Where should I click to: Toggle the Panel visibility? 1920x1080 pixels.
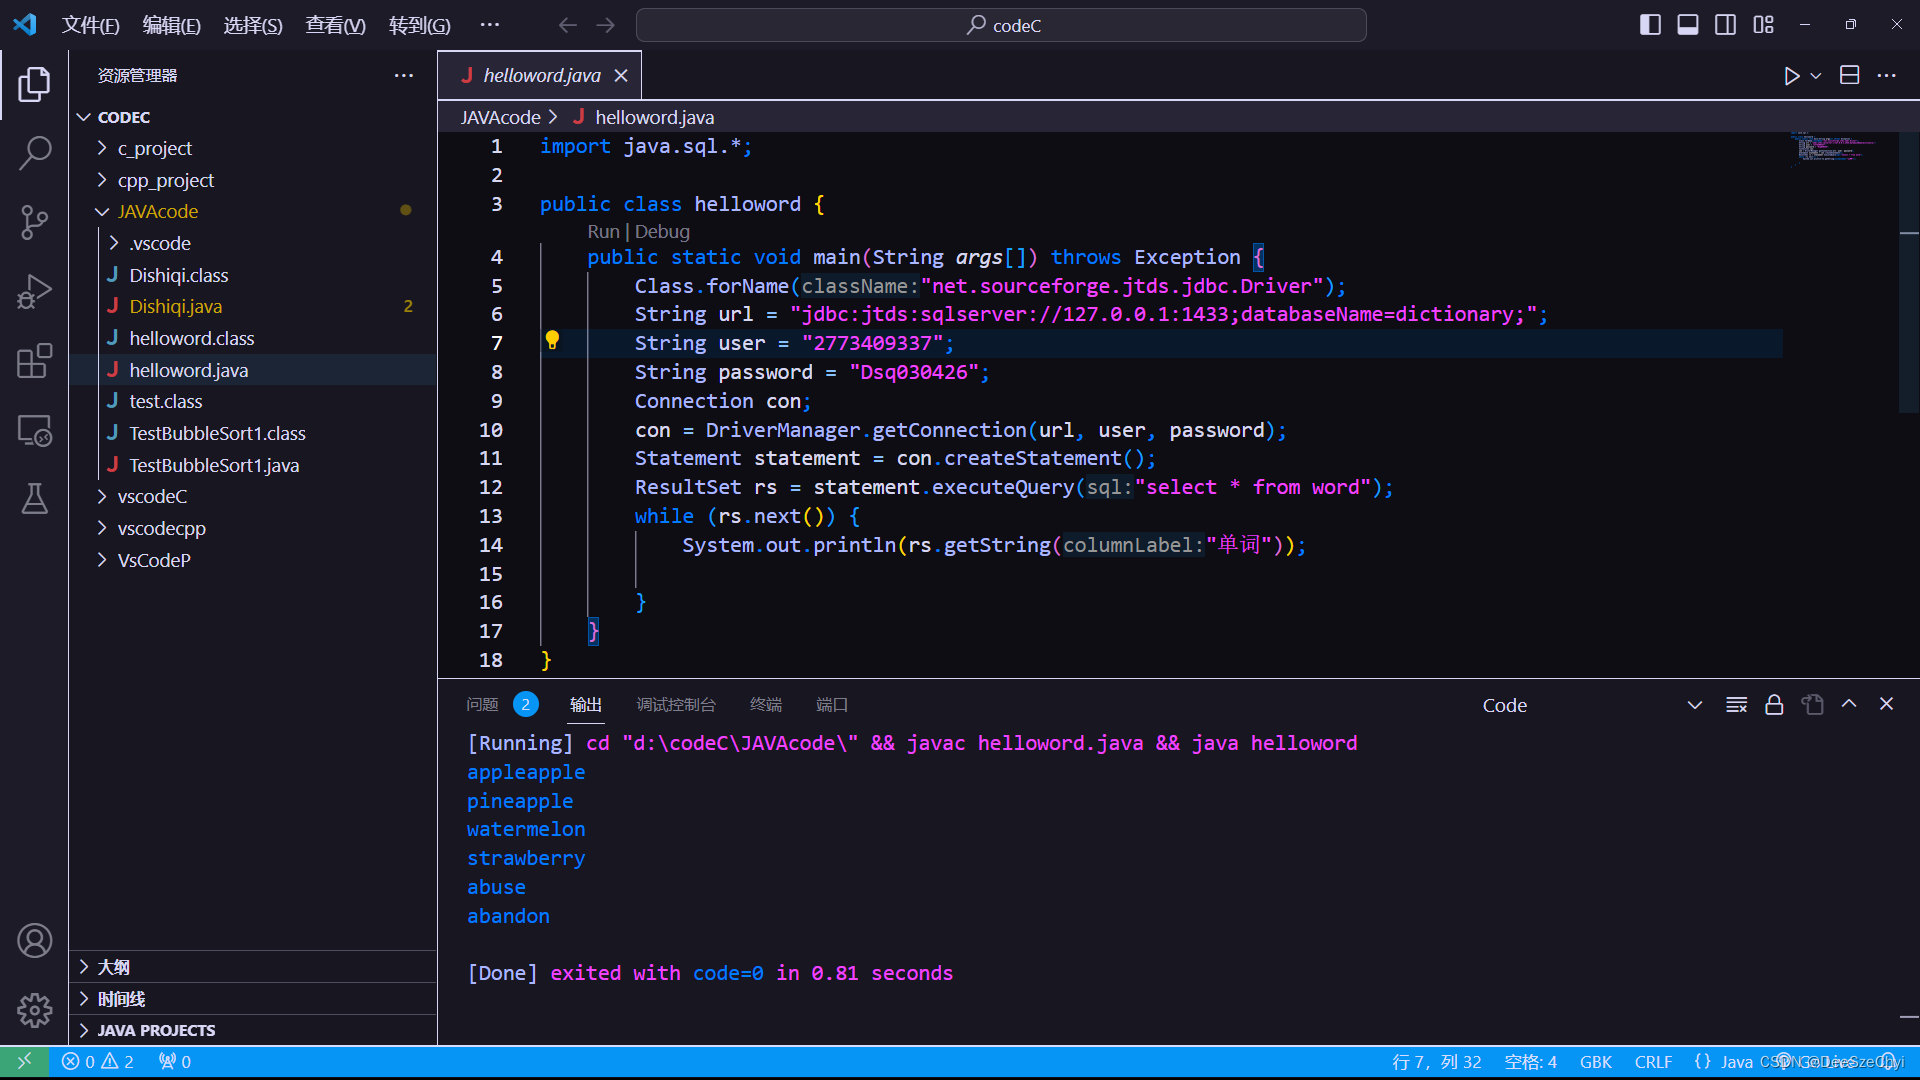tap(1687, 25)
